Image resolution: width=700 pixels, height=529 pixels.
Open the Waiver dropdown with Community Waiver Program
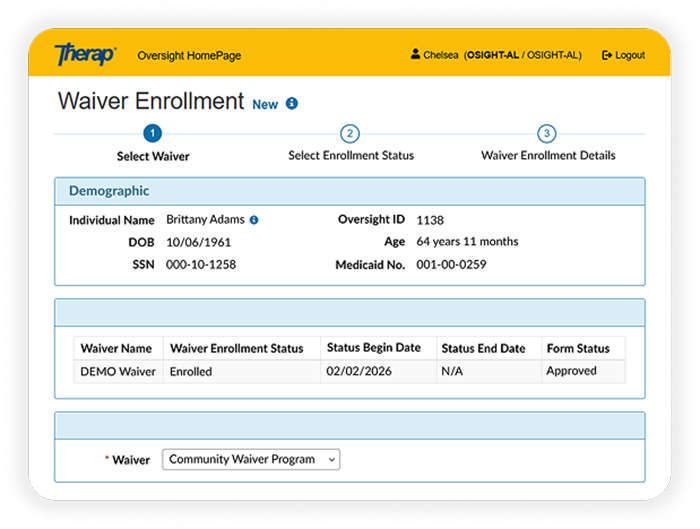[251, 459]
